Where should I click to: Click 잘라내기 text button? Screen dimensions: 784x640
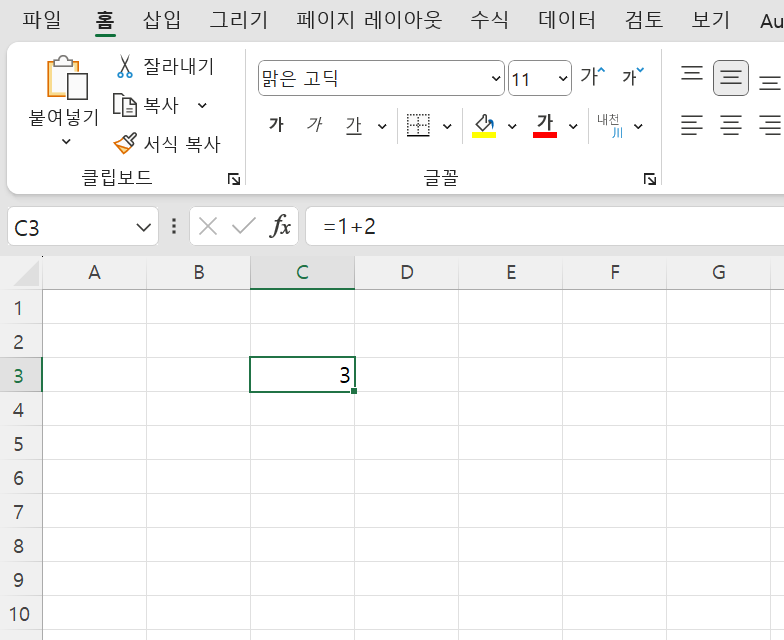point(178,66)
